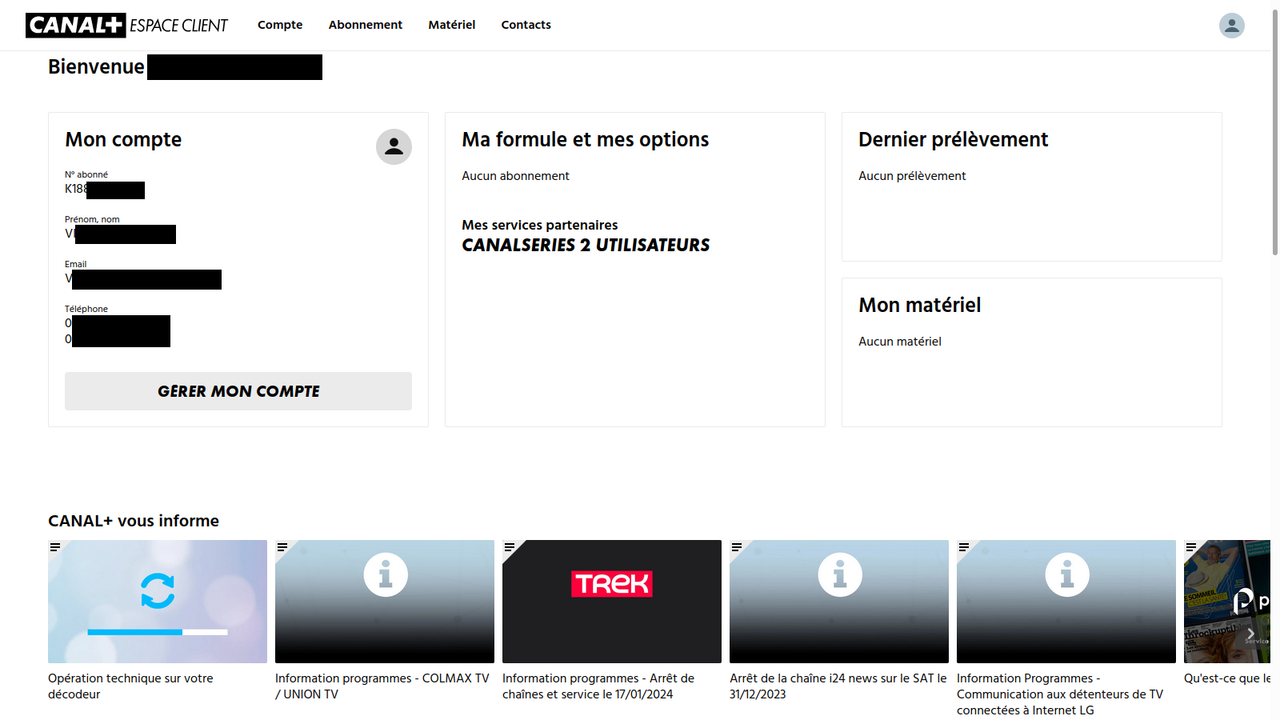Screen dimensions: 1280x720
Task: Click the Mon compte card heading
Action: point(123,140)
